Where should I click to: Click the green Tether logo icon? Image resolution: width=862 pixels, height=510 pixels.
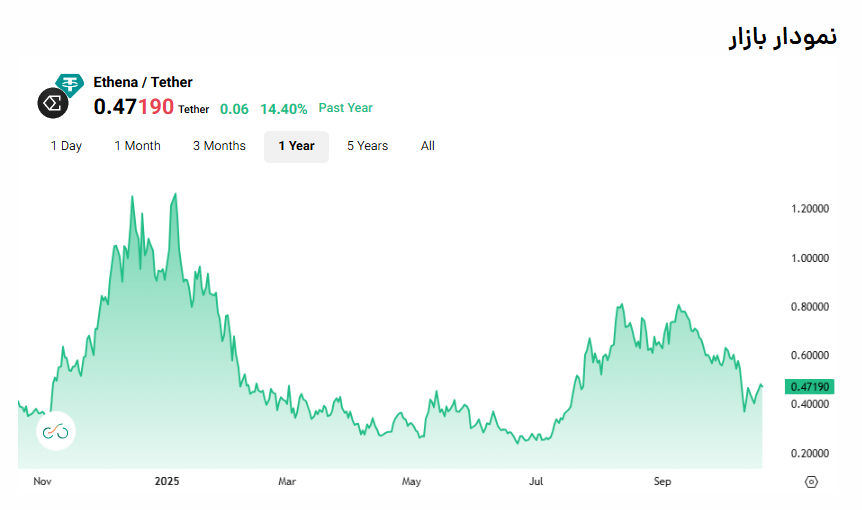click(x=70, y=84)
